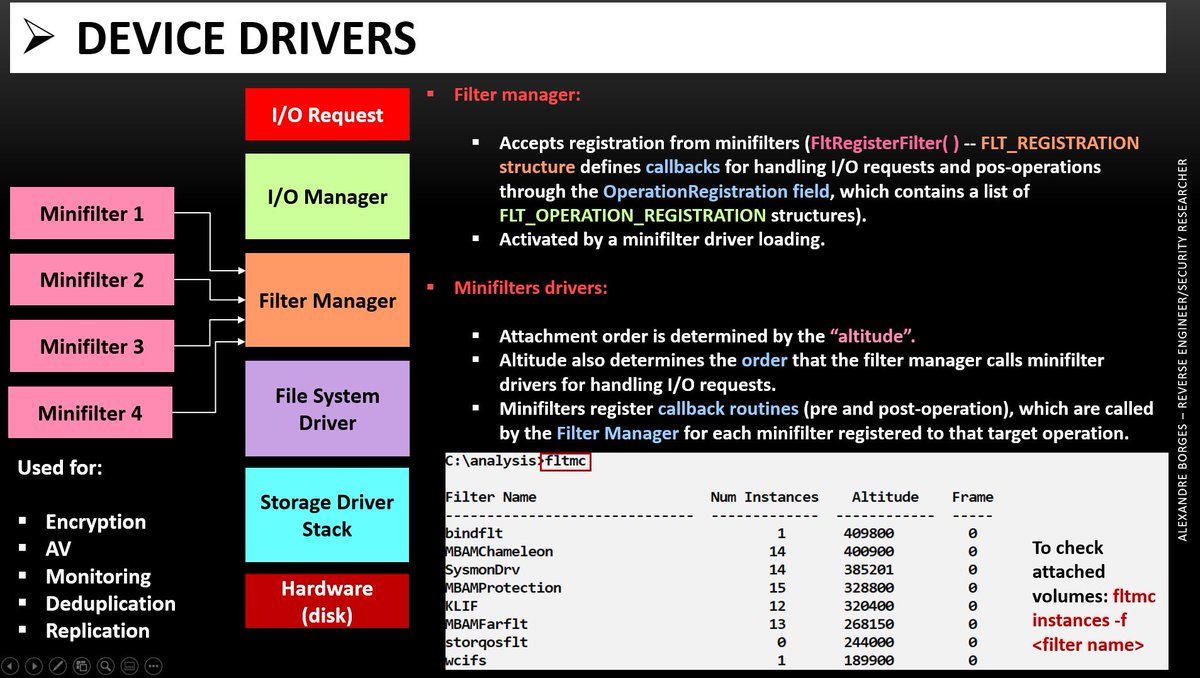Select the I/O Request red box
This screenshot has width=1200, height=678.
tap(328, 114)
